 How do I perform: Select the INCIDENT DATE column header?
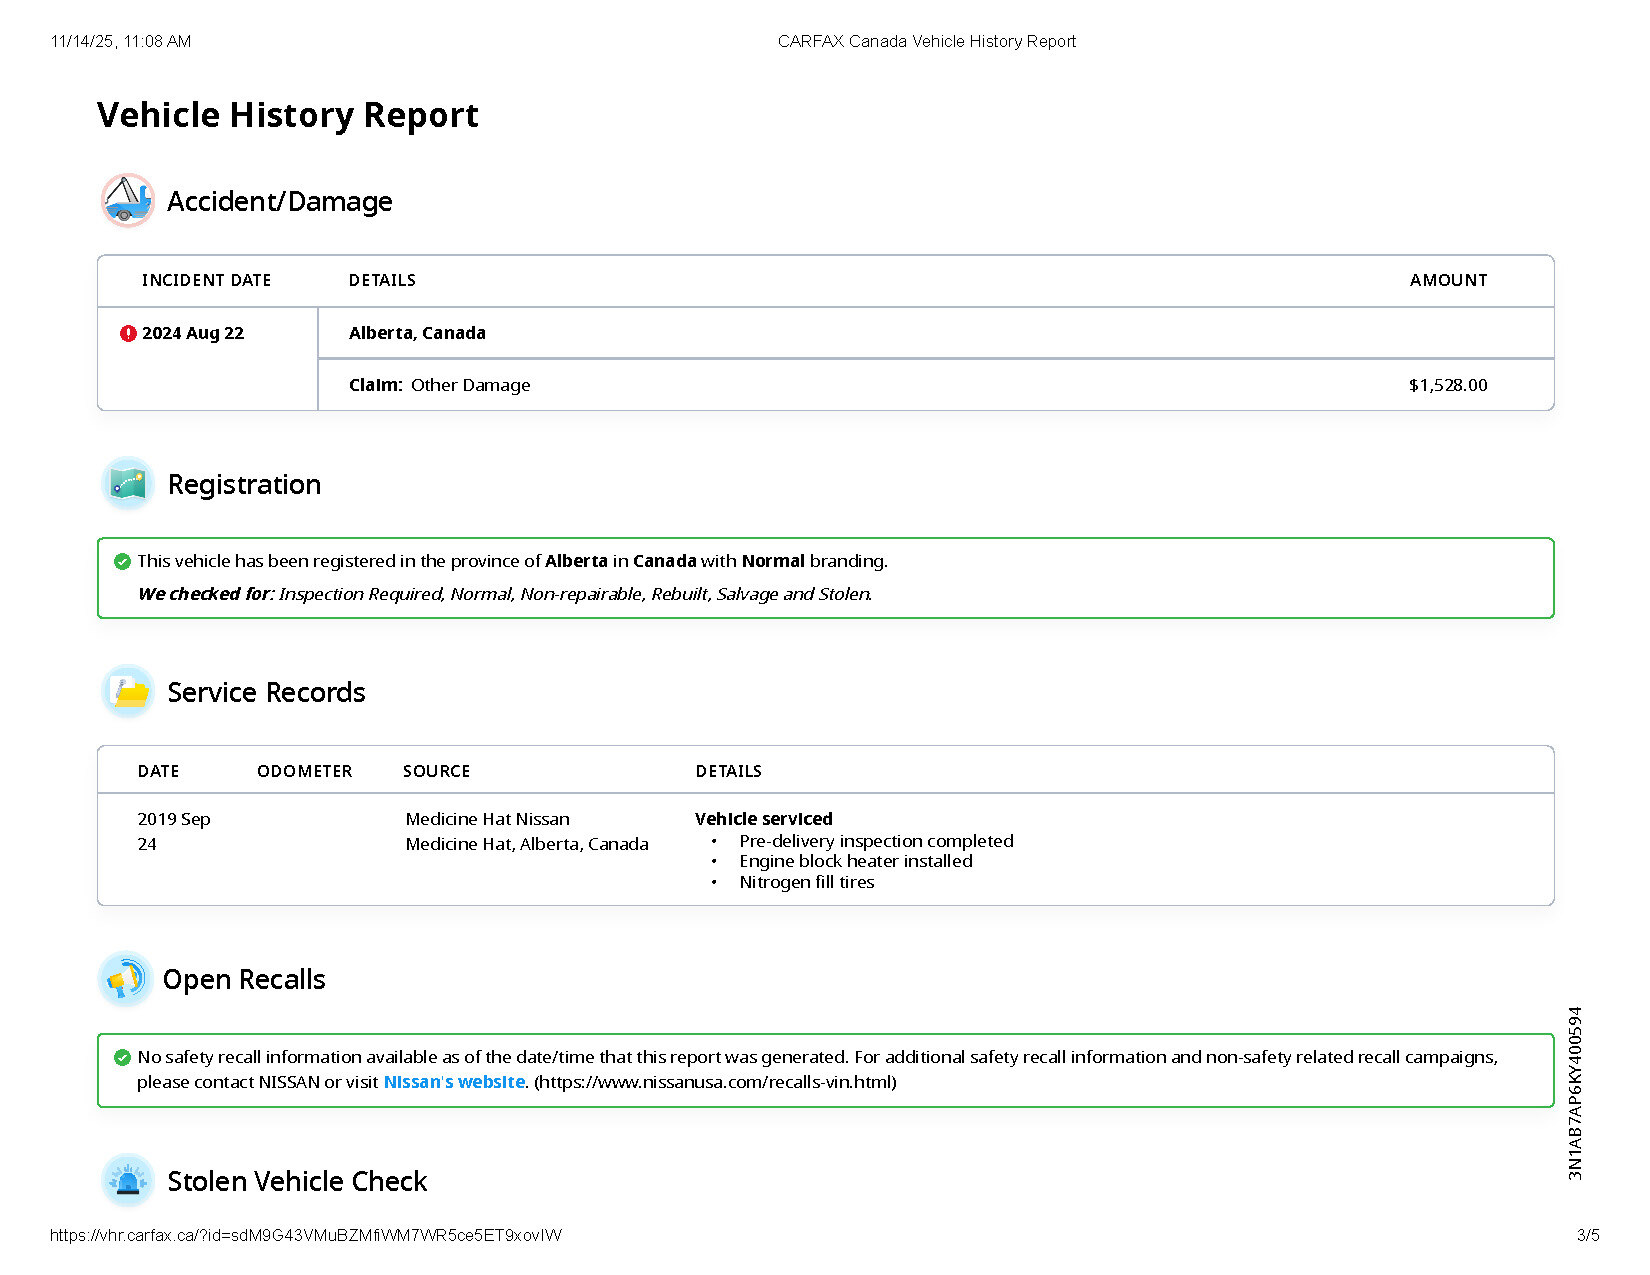tap(206, 280)
